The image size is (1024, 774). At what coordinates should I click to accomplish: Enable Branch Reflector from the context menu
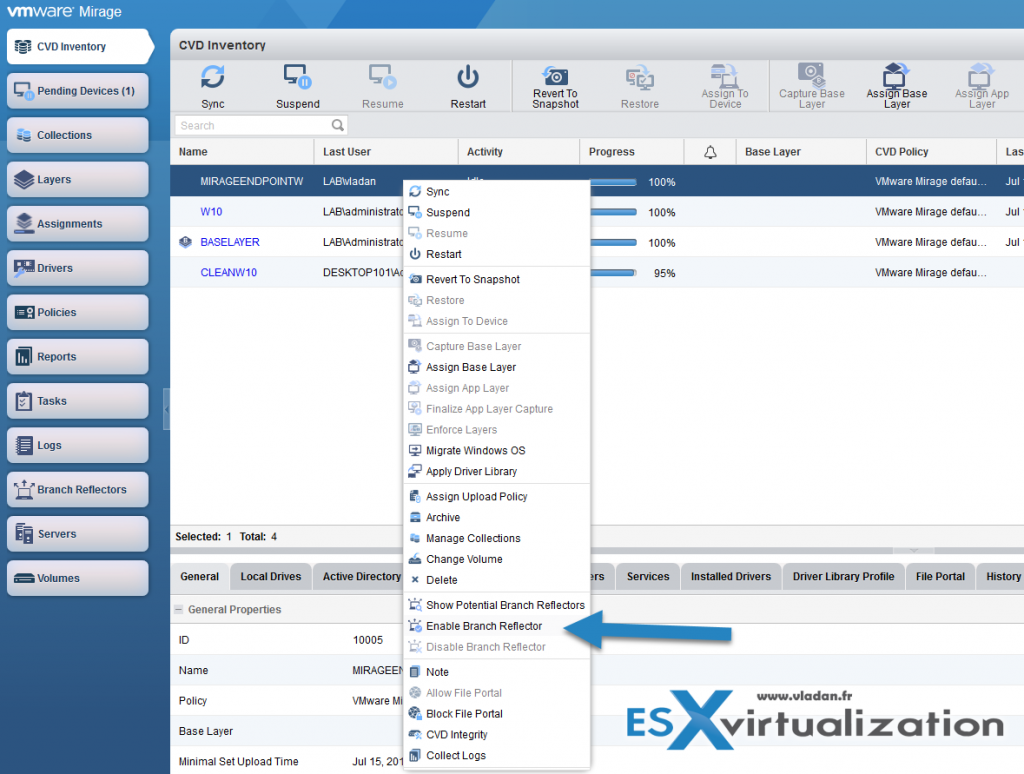pos(487,625)
